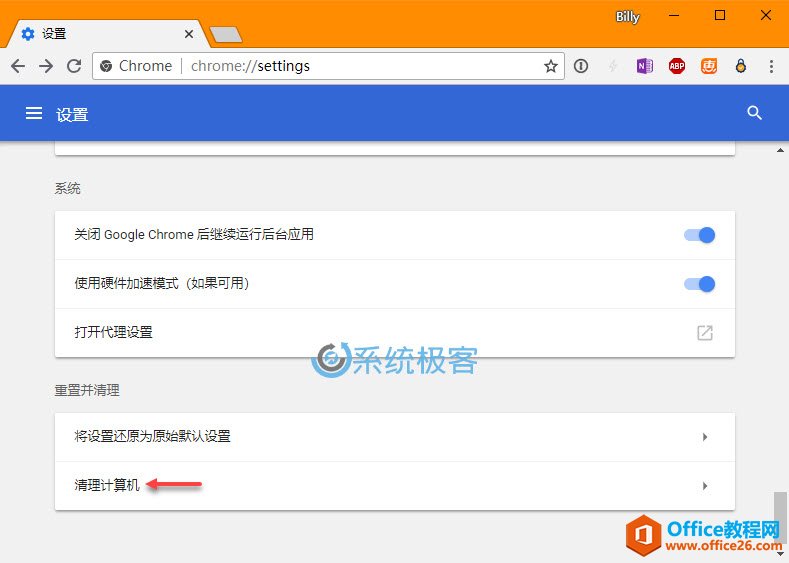
Task: Open proxy settings external link icon
Action: point(704,333)
